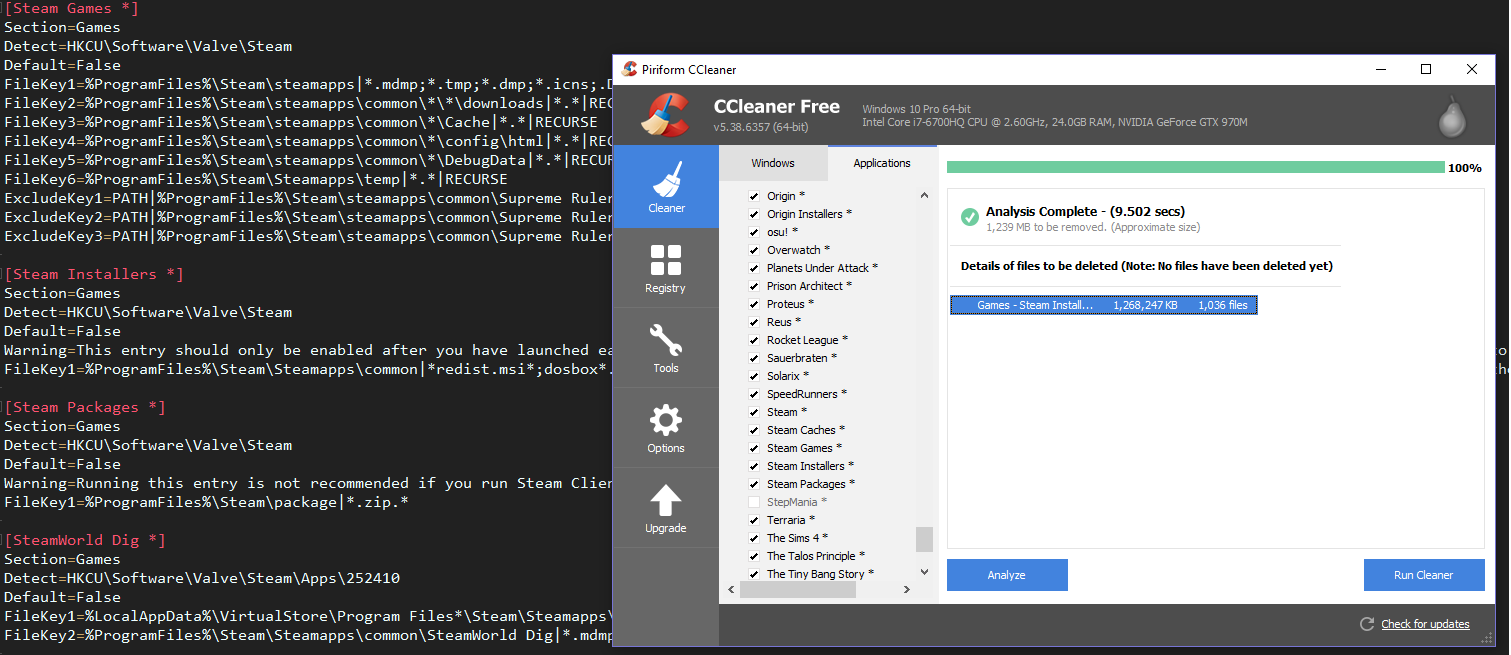Uncheck the Proteus * checkbox
The width and height of the screenshot is (1511, 655).
(x=754, y=304)
